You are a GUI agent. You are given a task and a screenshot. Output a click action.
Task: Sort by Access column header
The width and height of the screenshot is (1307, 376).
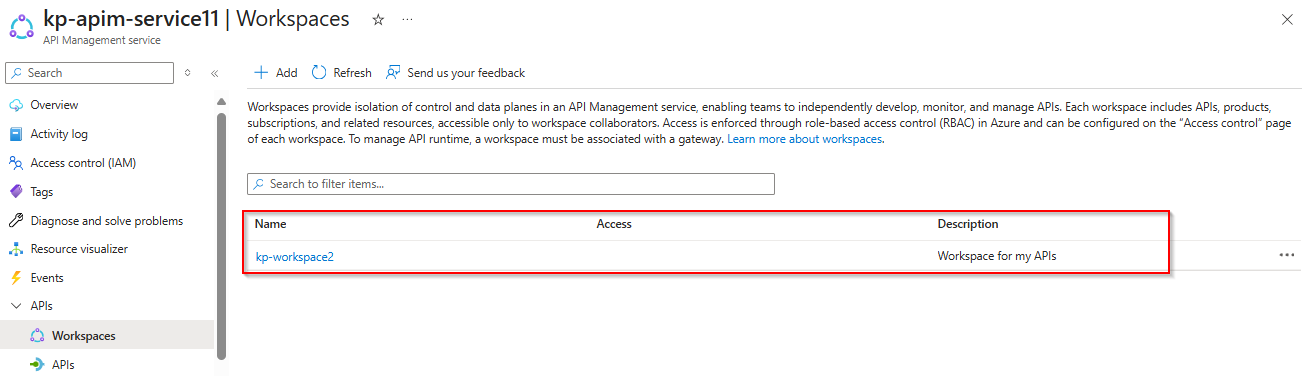coord(614,224)
